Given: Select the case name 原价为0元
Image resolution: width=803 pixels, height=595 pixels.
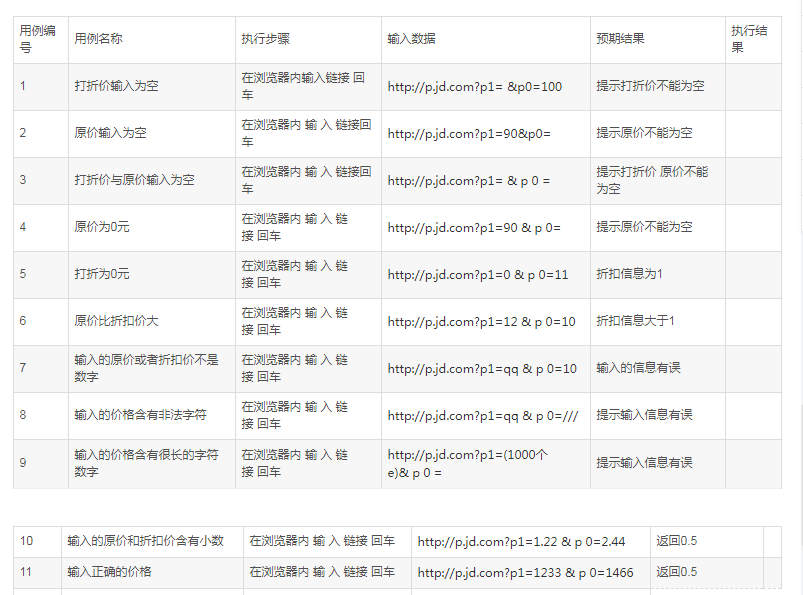Looking at the screenshot, I should tap(101, 227).
